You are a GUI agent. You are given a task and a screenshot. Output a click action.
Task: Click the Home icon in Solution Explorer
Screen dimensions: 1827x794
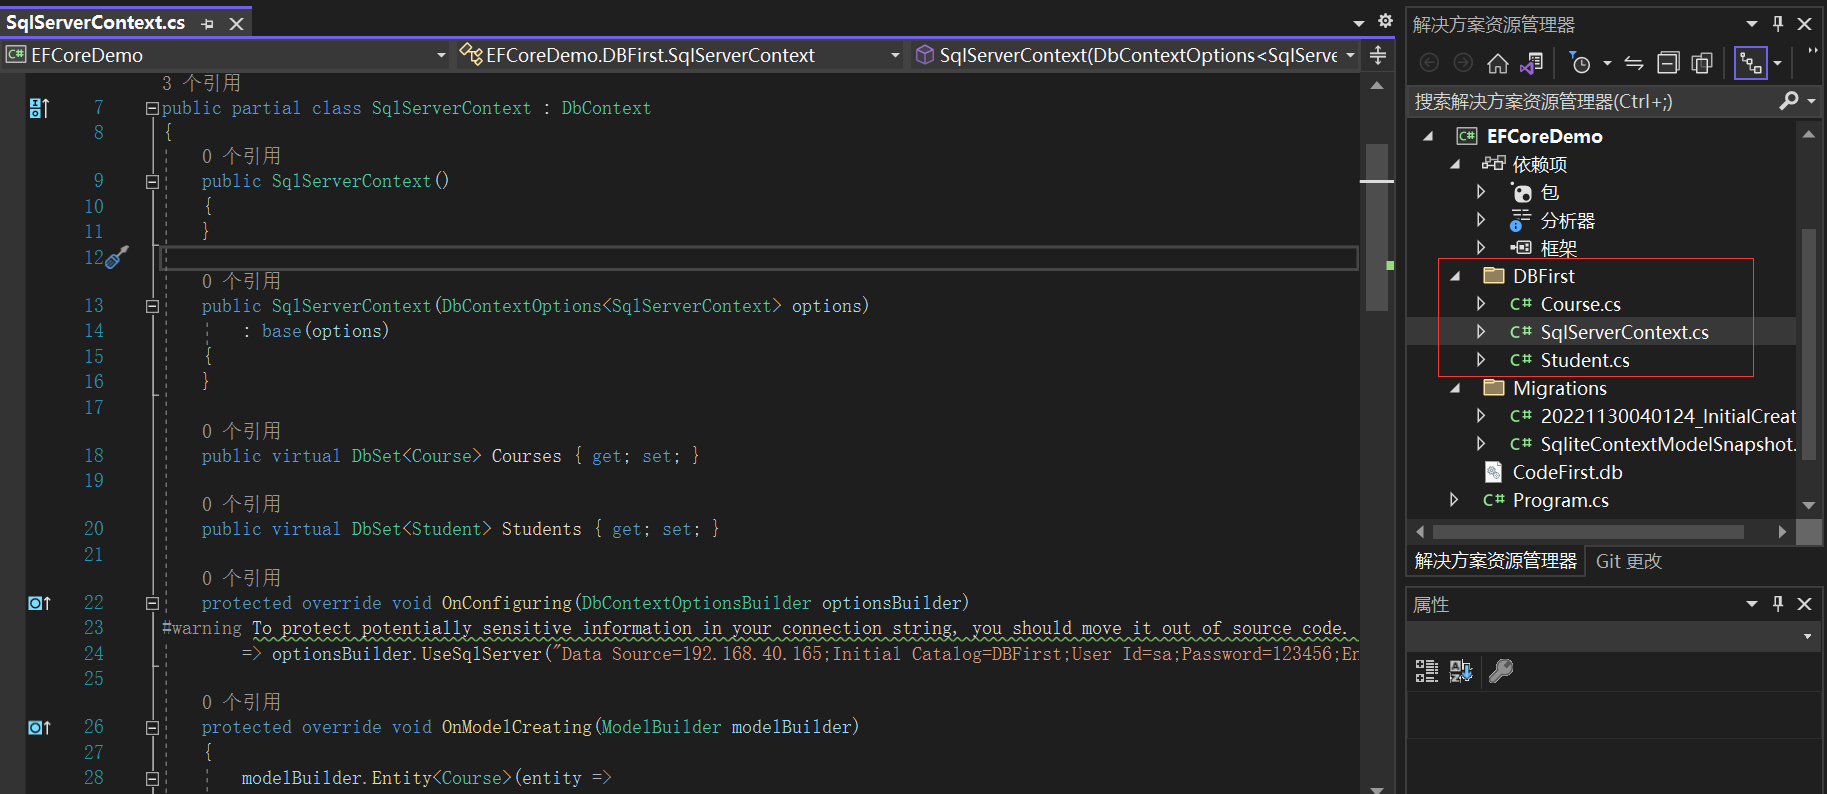click(1497, 64)
